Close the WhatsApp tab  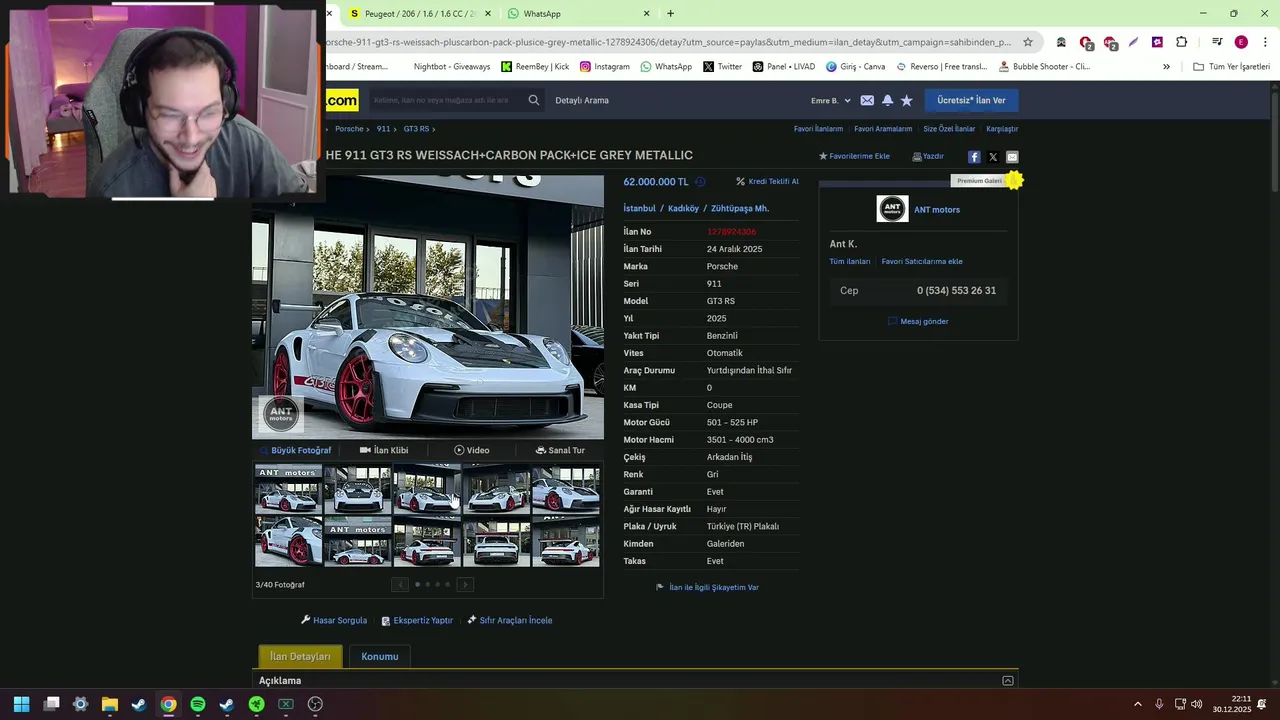coord(646,14)
